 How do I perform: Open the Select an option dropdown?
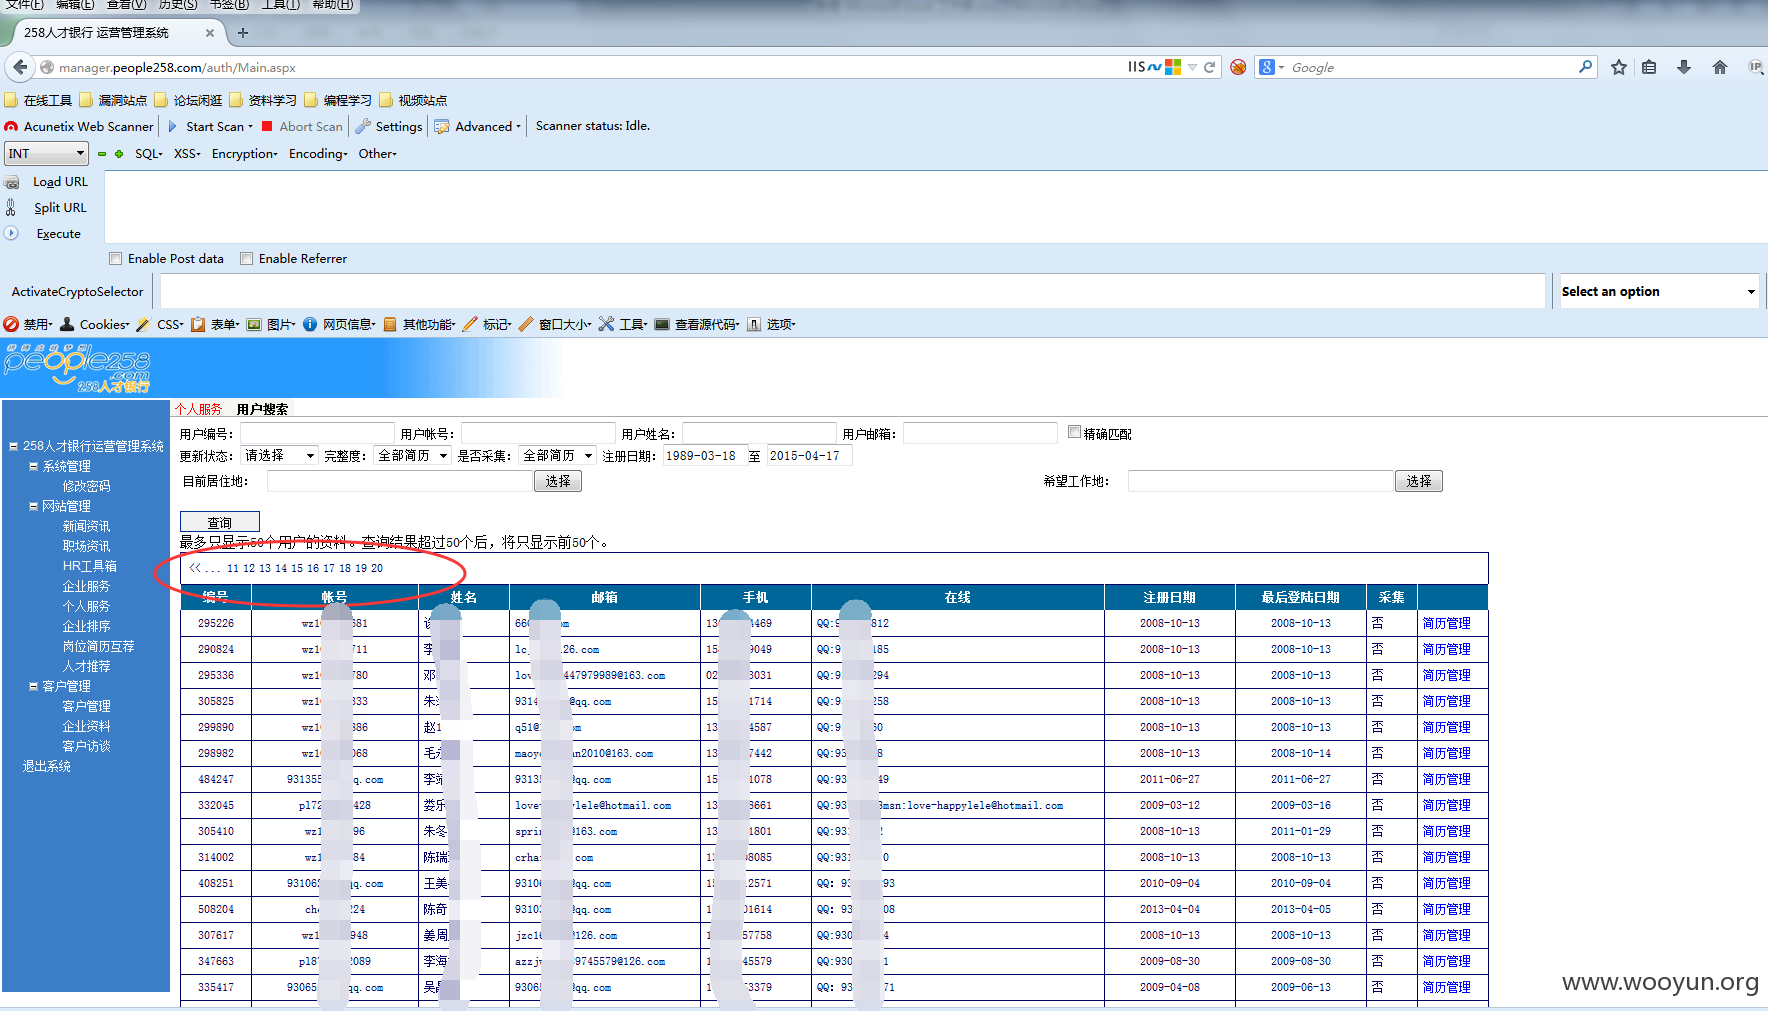click(1659, 291)
